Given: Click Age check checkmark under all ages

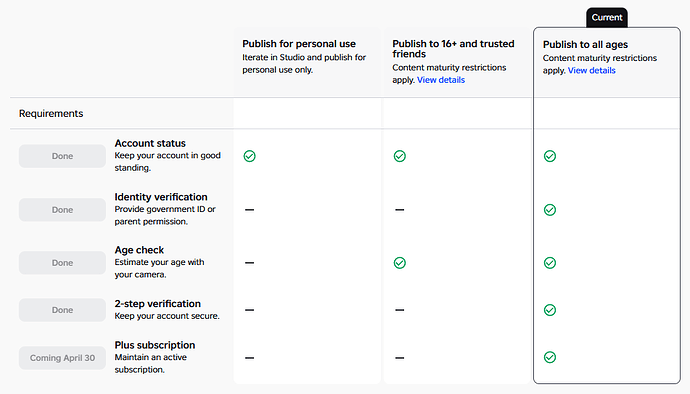Looking at the screenshot, I should [550, 263].
